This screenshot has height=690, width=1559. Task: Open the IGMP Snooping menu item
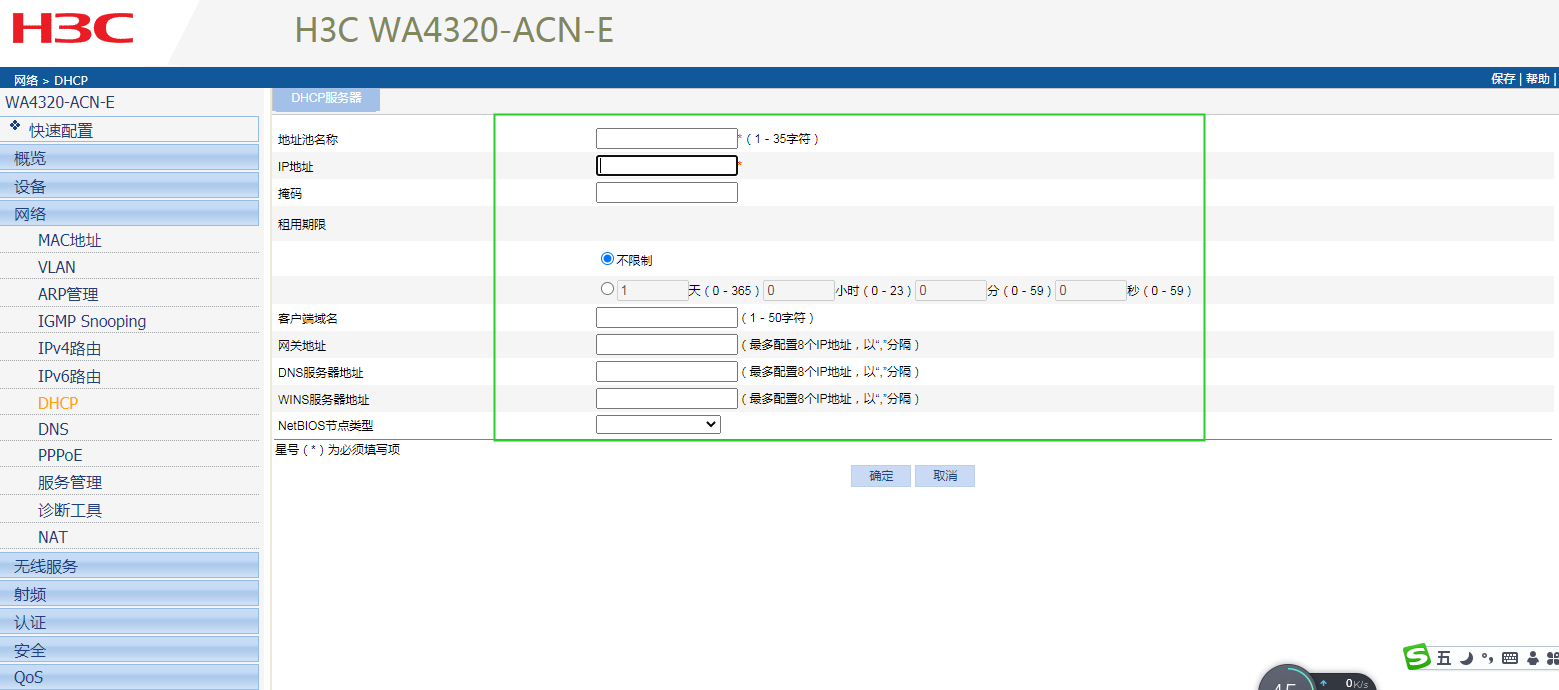(x=92, y=321)
